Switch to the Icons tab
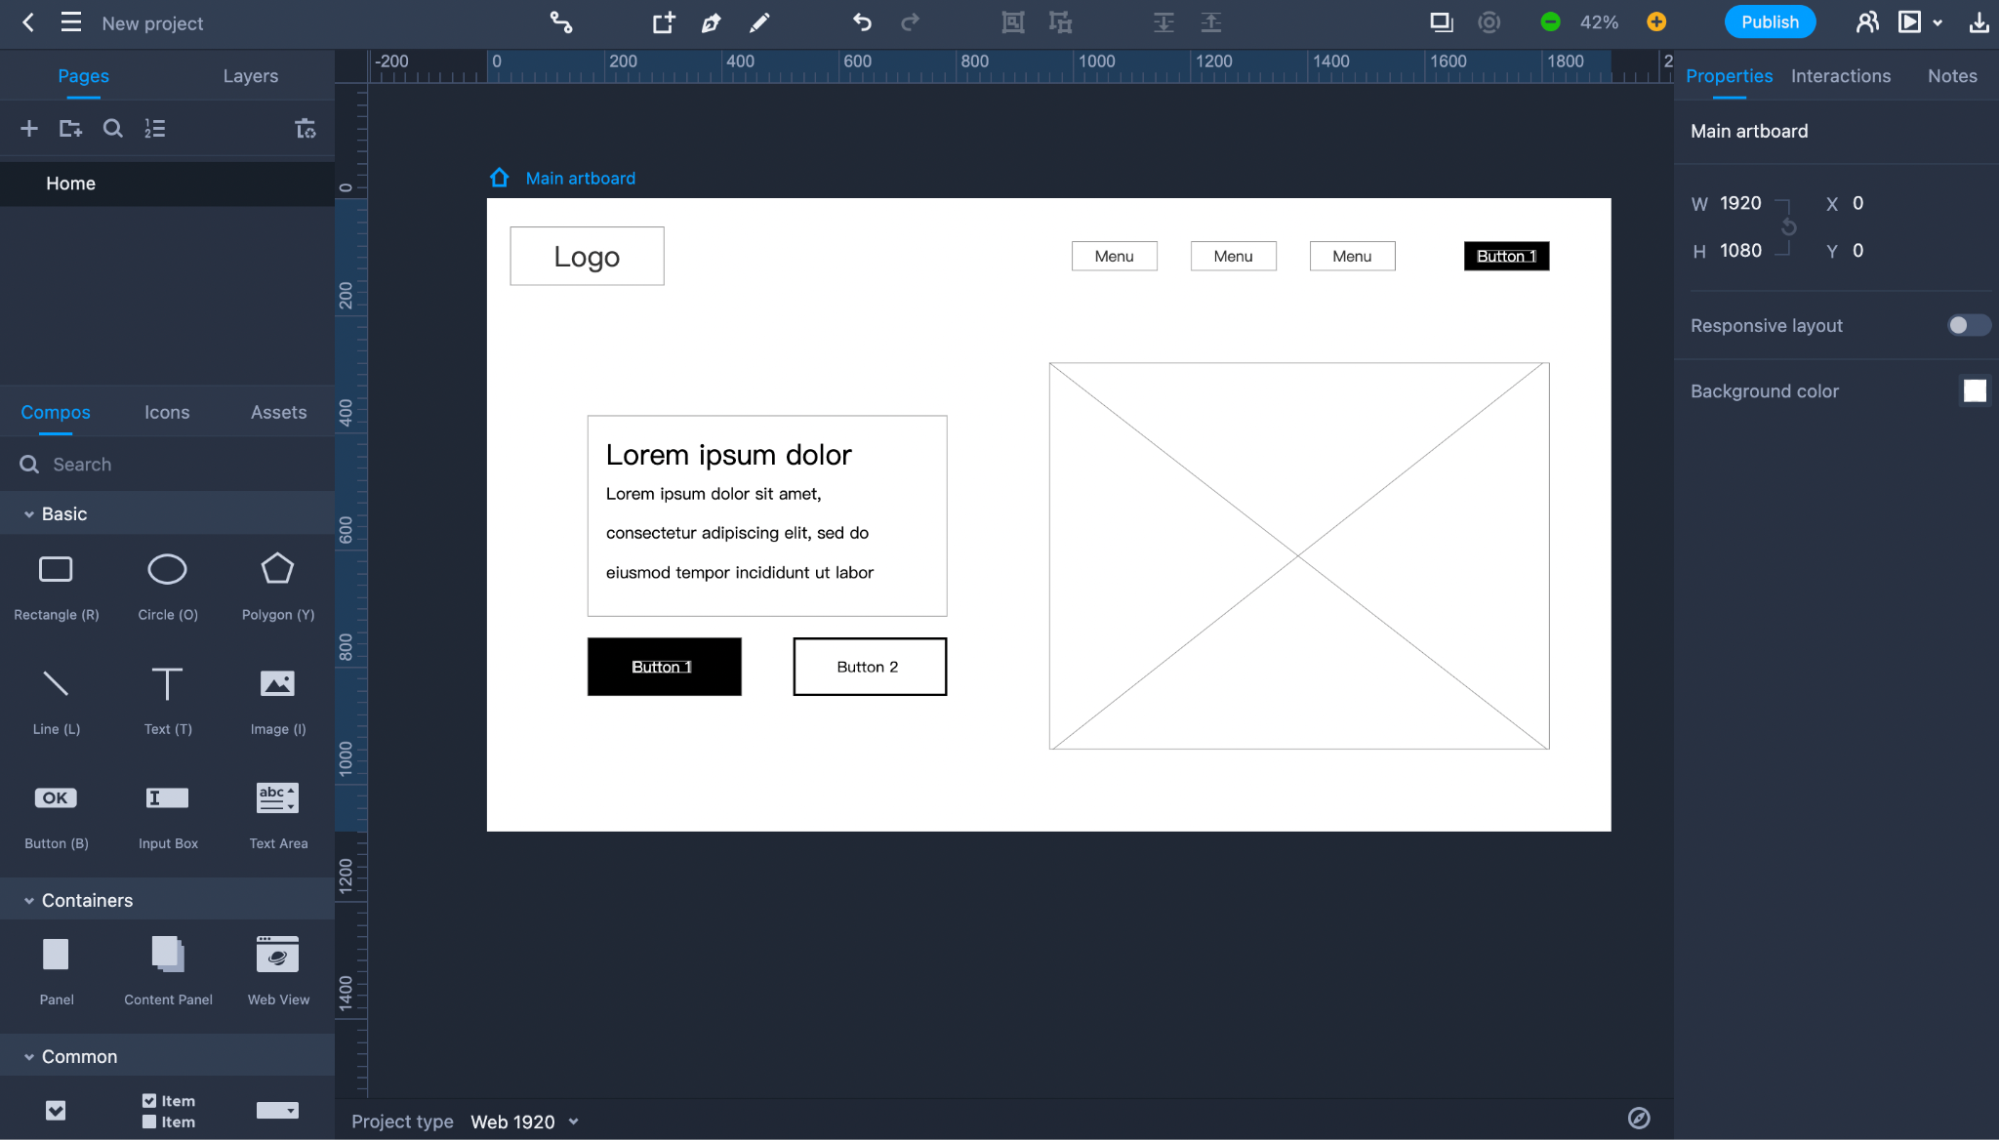 167,412
